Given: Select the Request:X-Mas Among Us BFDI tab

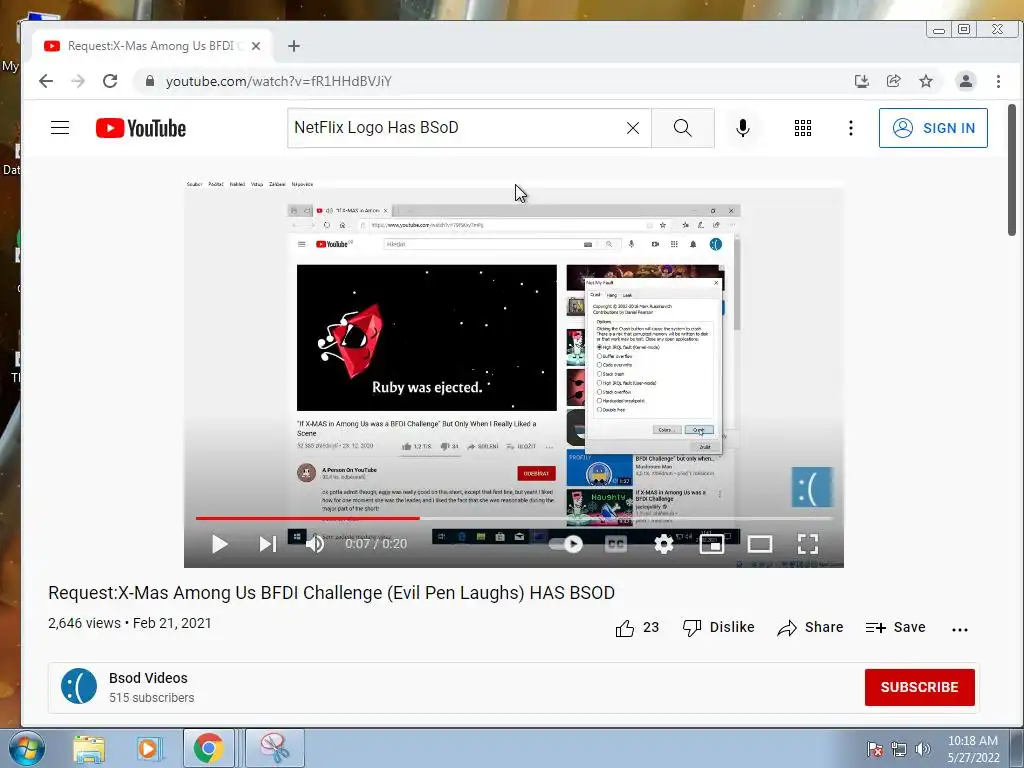Looking at the screenshot, I should tap(152, 46).
